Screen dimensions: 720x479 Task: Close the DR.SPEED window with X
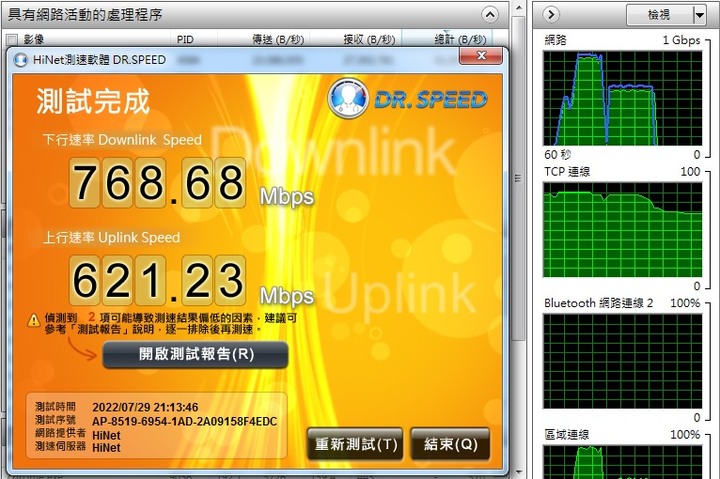tap(480, 56)
